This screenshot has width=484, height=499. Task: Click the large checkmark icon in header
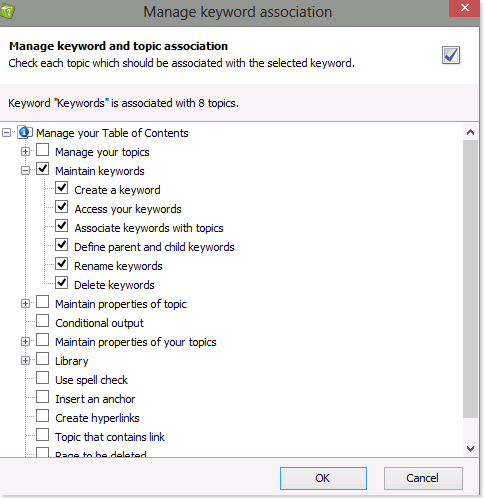tap(451, 55)
